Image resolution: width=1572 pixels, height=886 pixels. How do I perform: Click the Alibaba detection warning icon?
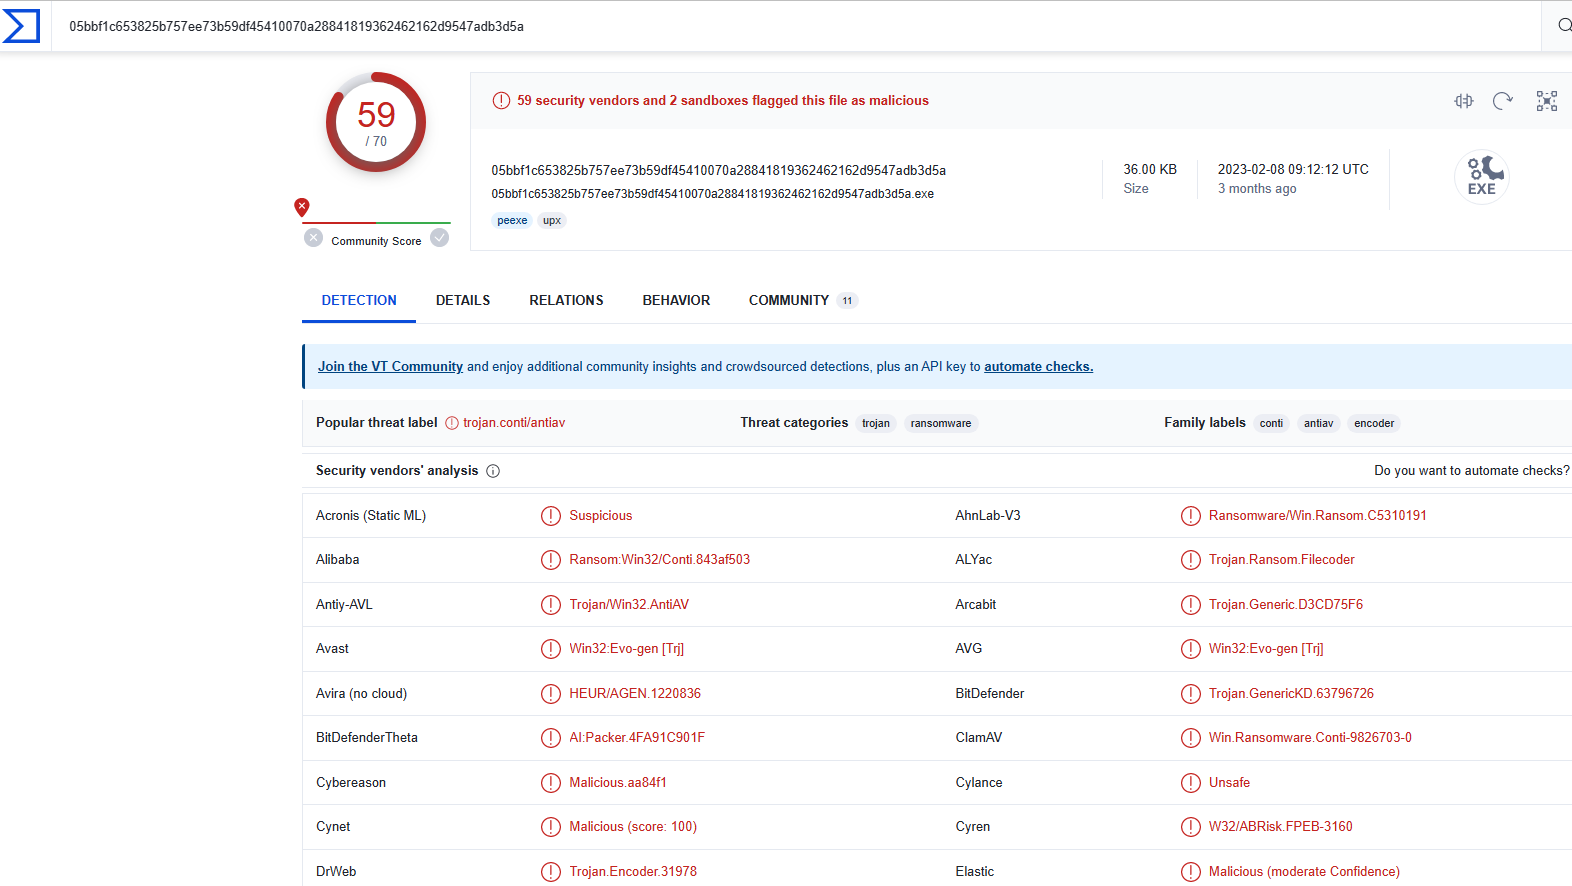(x=551, y=560)
